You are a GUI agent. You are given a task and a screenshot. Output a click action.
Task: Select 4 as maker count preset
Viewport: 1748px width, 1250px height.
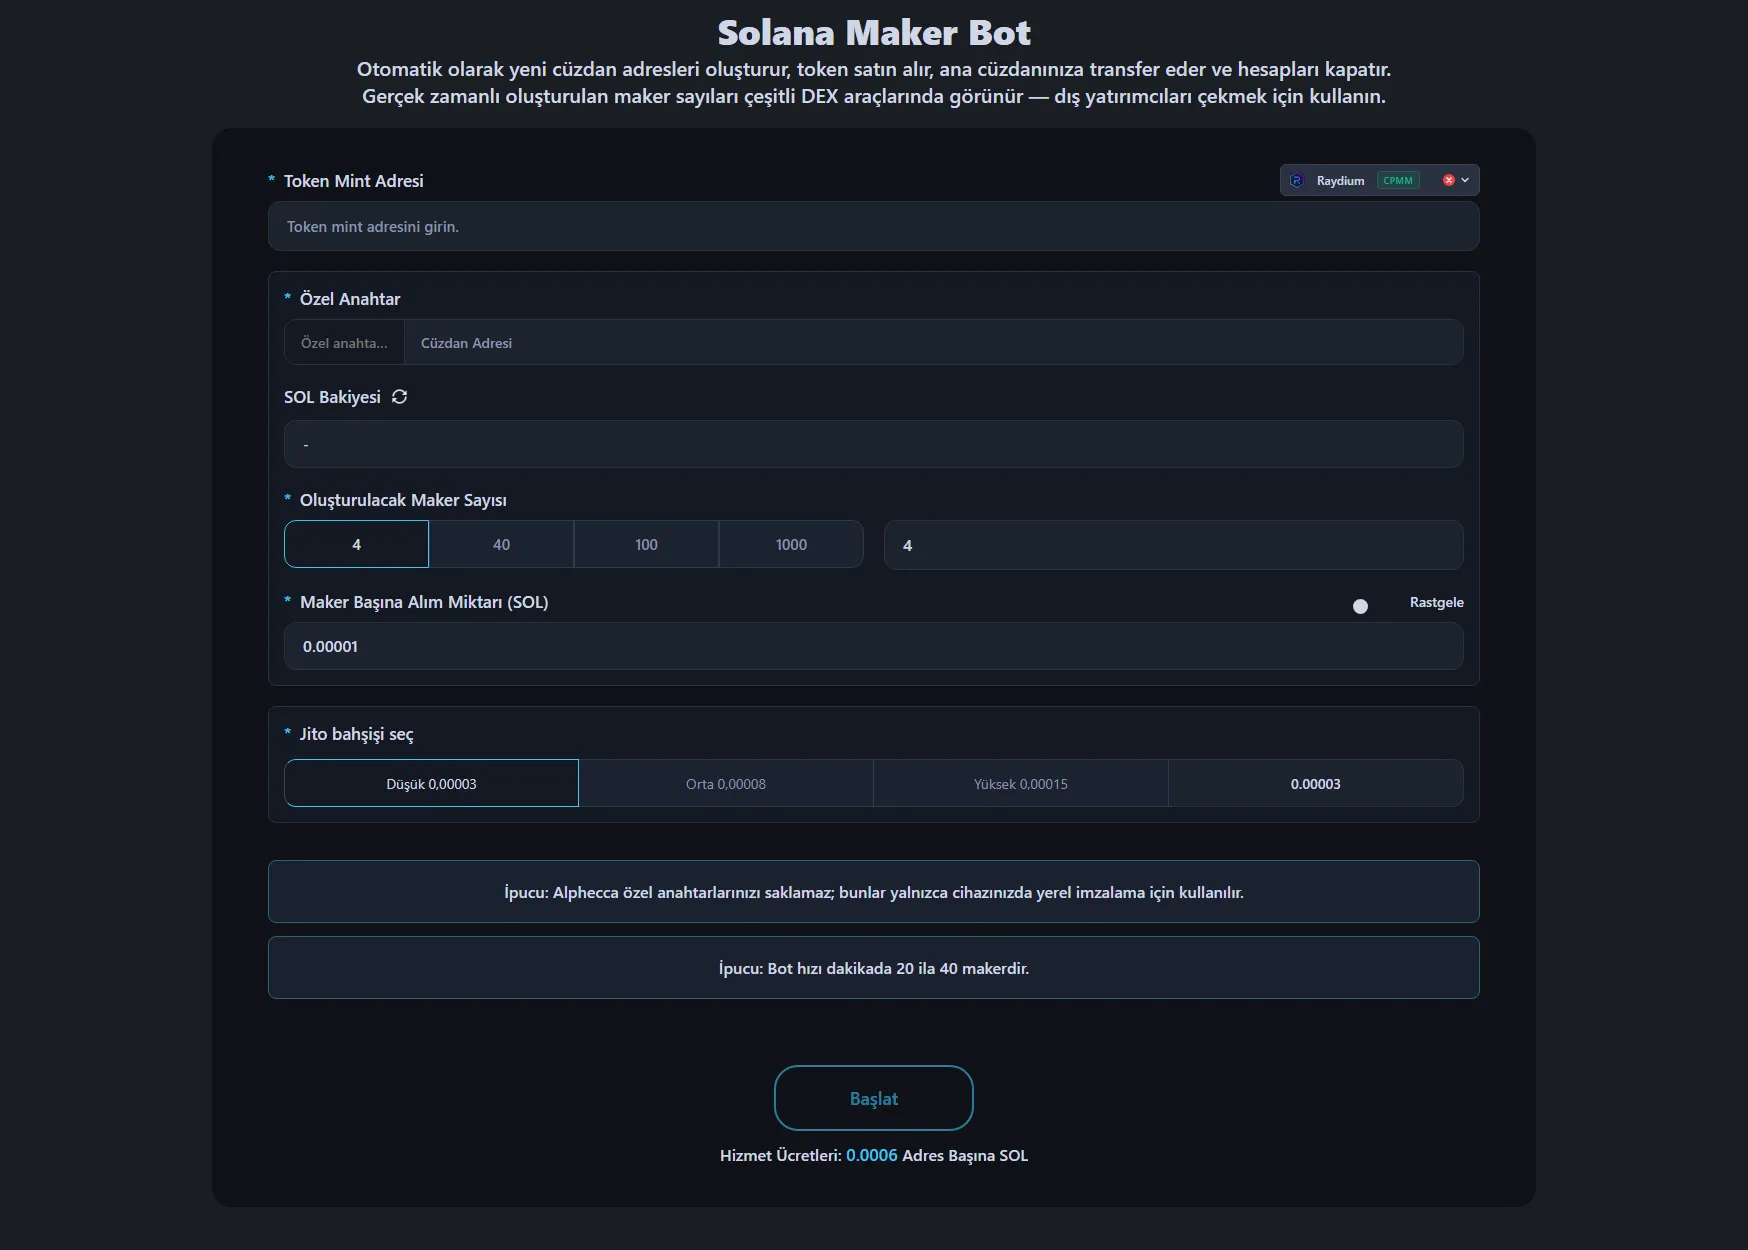pyautogui.click(x=356, y=544)
